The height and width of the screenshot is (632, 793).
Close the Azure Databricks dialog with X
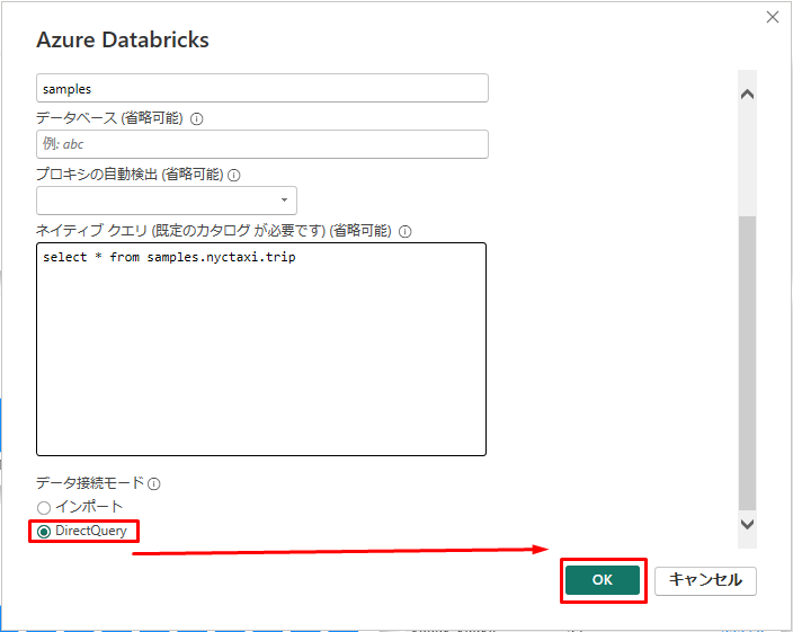(x=772, y=17)
